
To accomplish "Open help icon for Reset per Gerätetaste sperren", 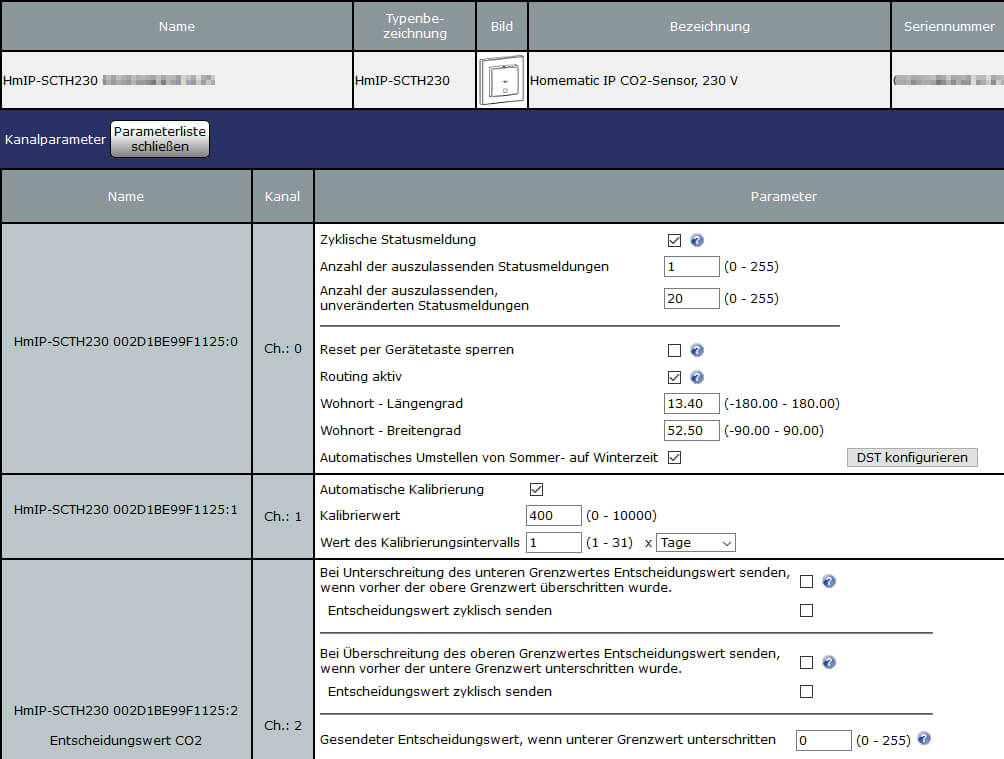I will tap(697, 350).
